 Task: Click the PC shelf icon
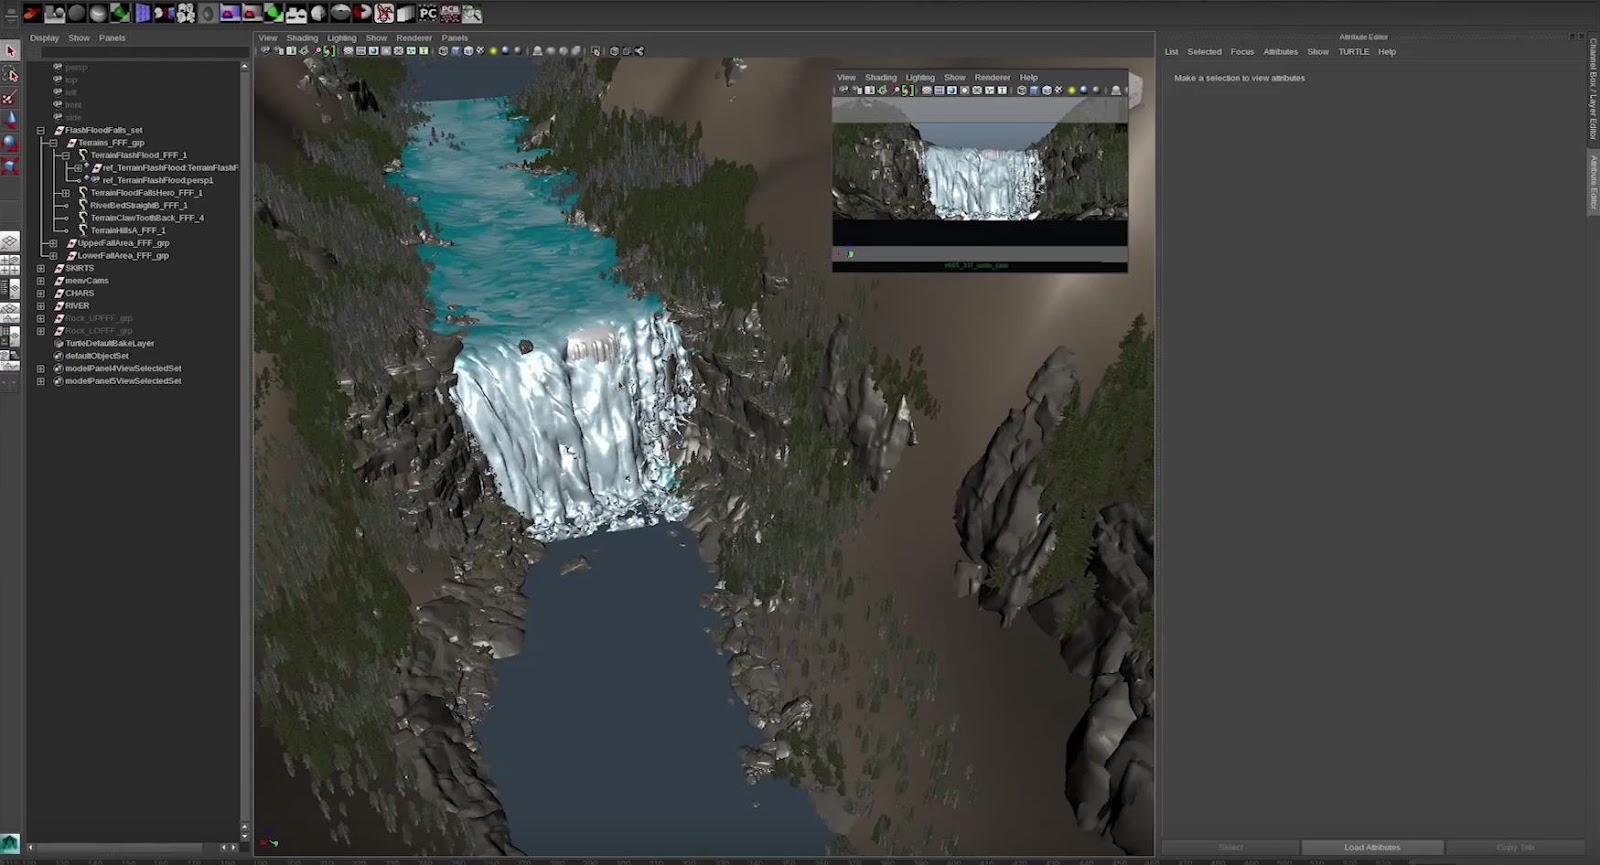428,13
